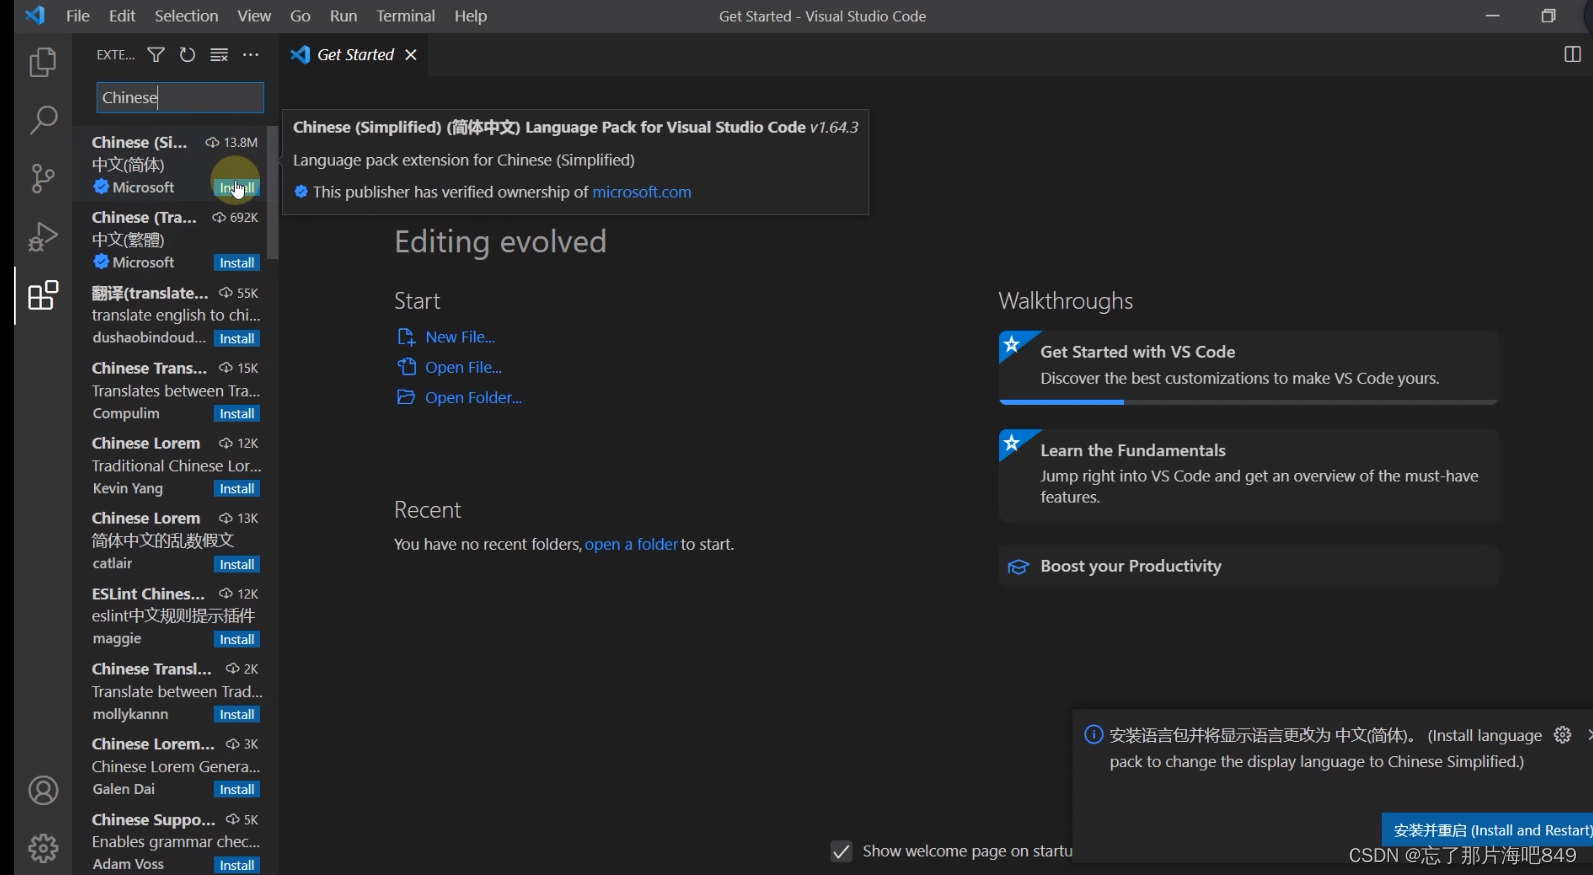Open the Terminal menu
Screen dimensions: 1593x875
pyautogui.click(x=406, y=16)
